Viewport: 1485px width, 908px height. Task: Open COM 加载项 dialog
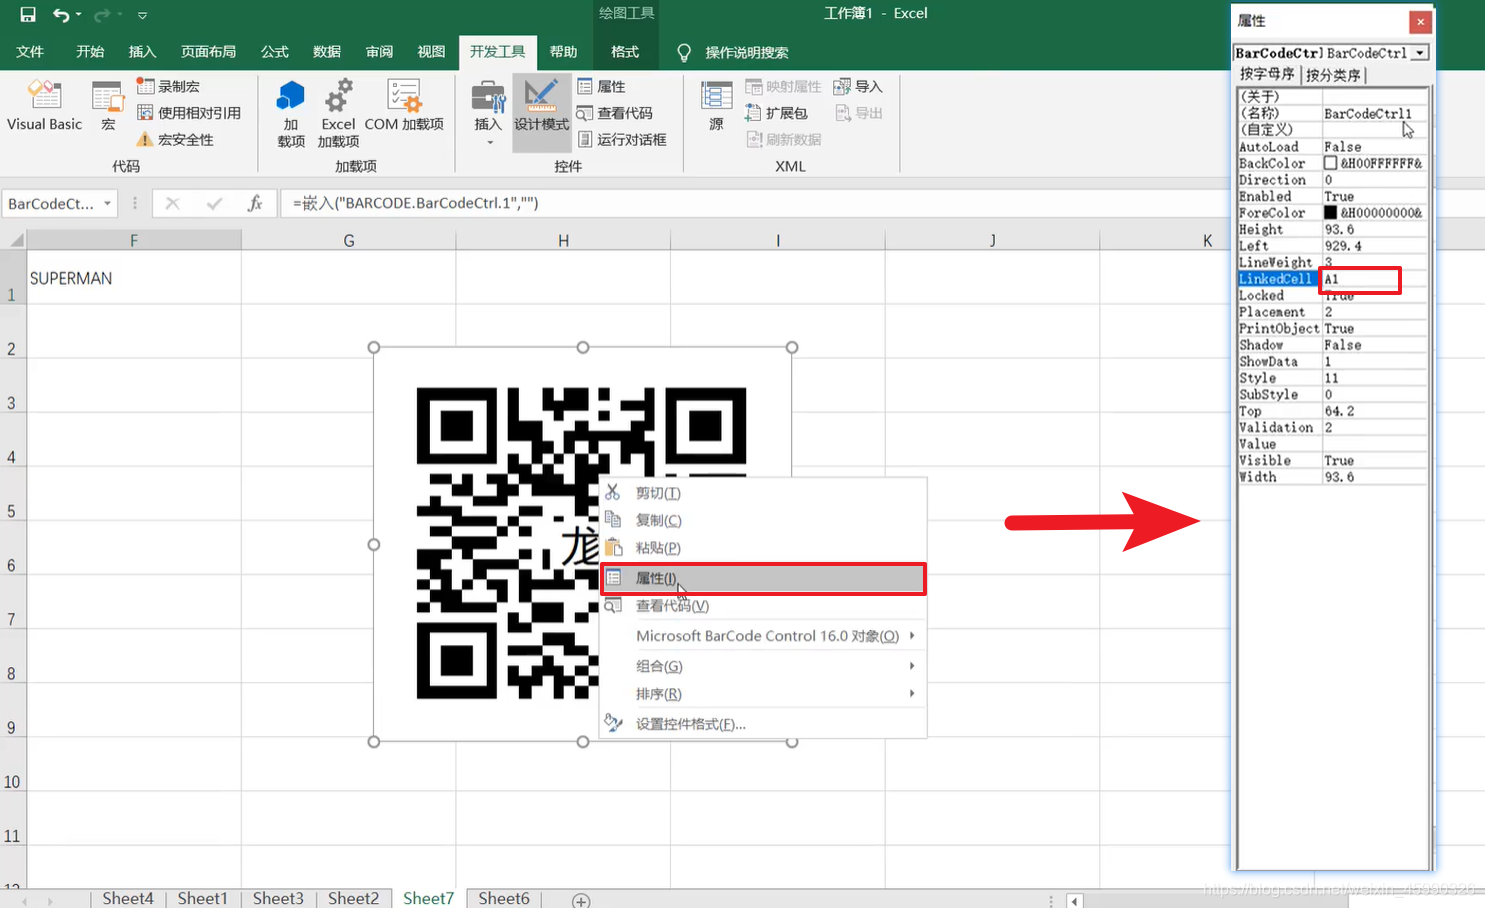point(404,106)
